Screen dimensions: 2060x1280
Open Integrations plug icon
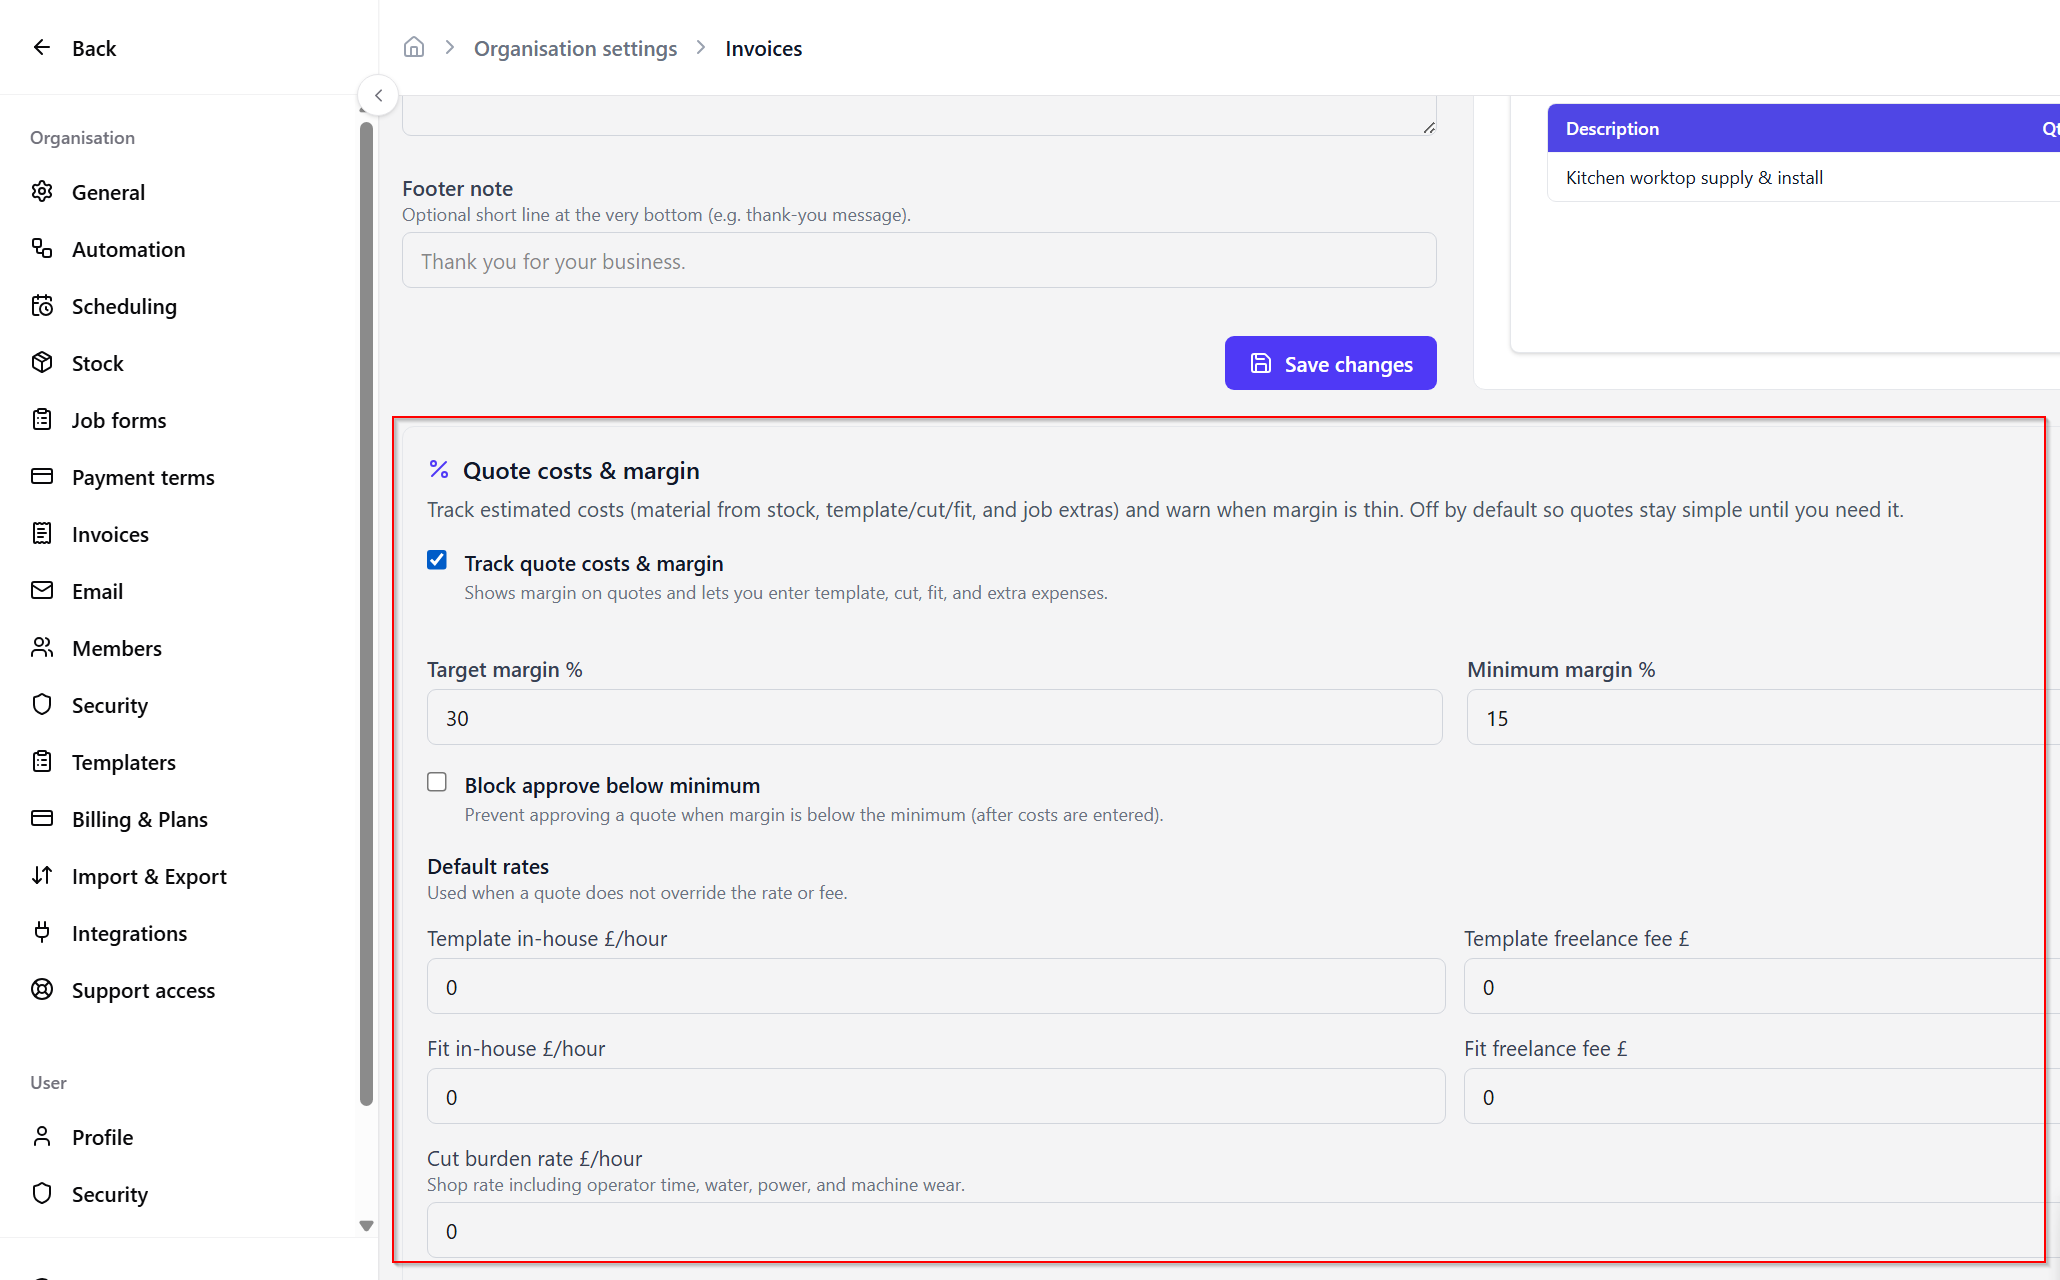click(x=42, y=932)
